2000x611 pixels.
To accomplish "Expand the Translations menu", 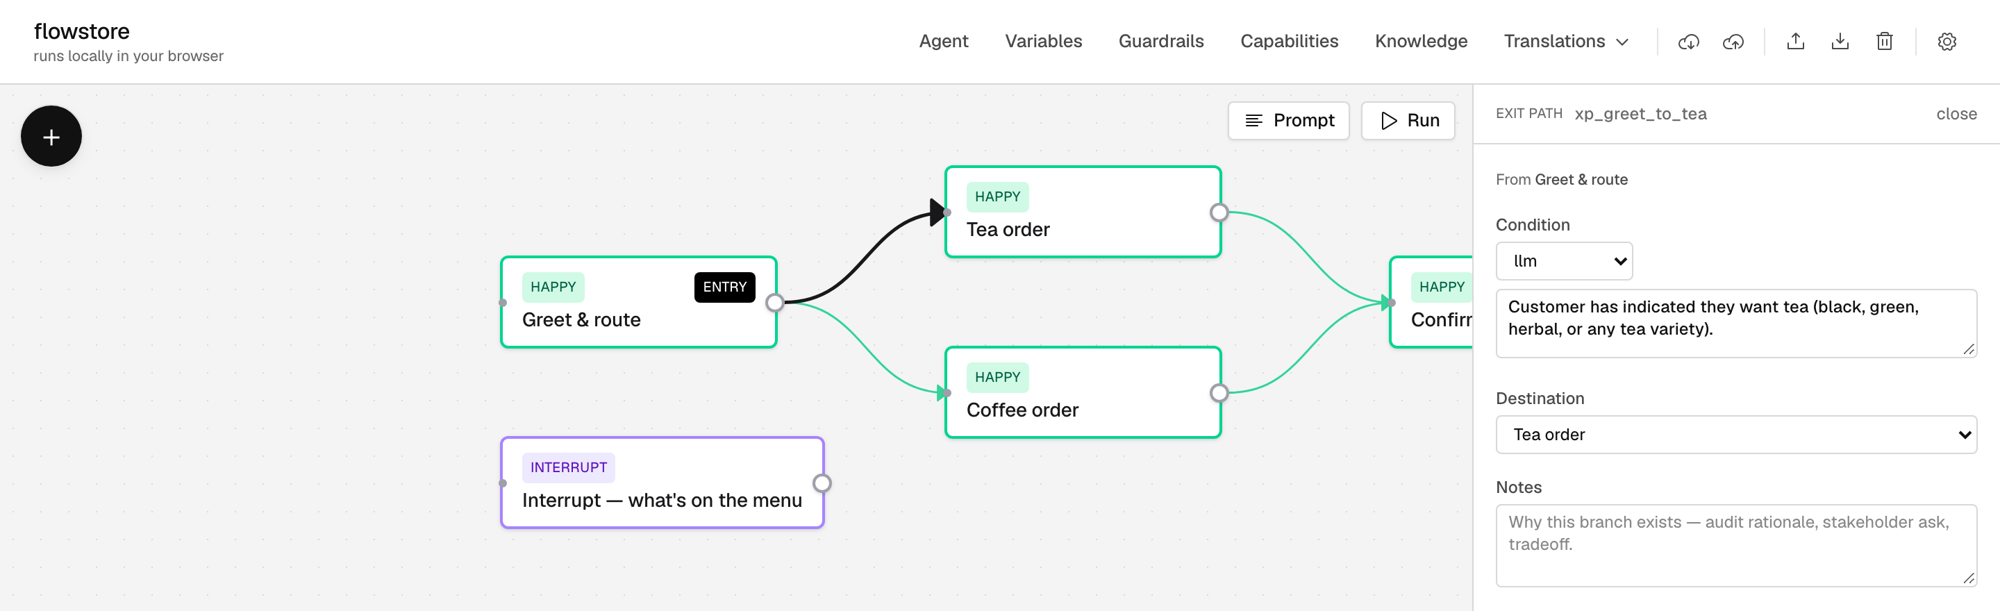I will click(1566, 41).
